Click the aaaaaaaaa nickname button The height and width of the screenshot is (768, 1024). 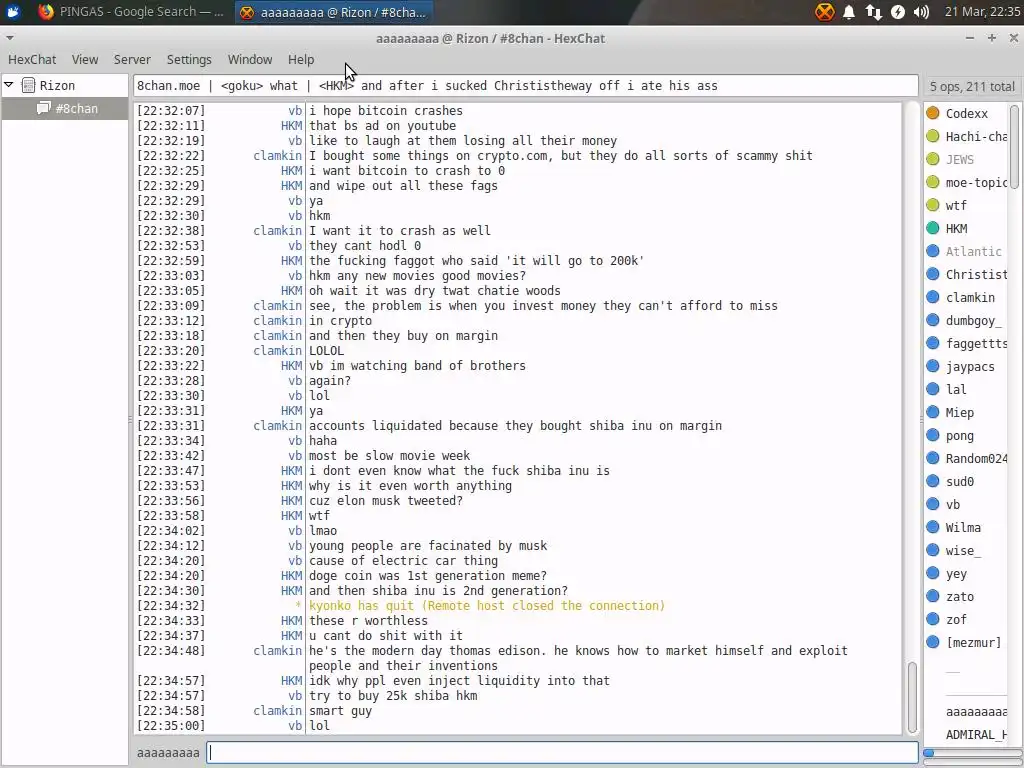[168, 752]
